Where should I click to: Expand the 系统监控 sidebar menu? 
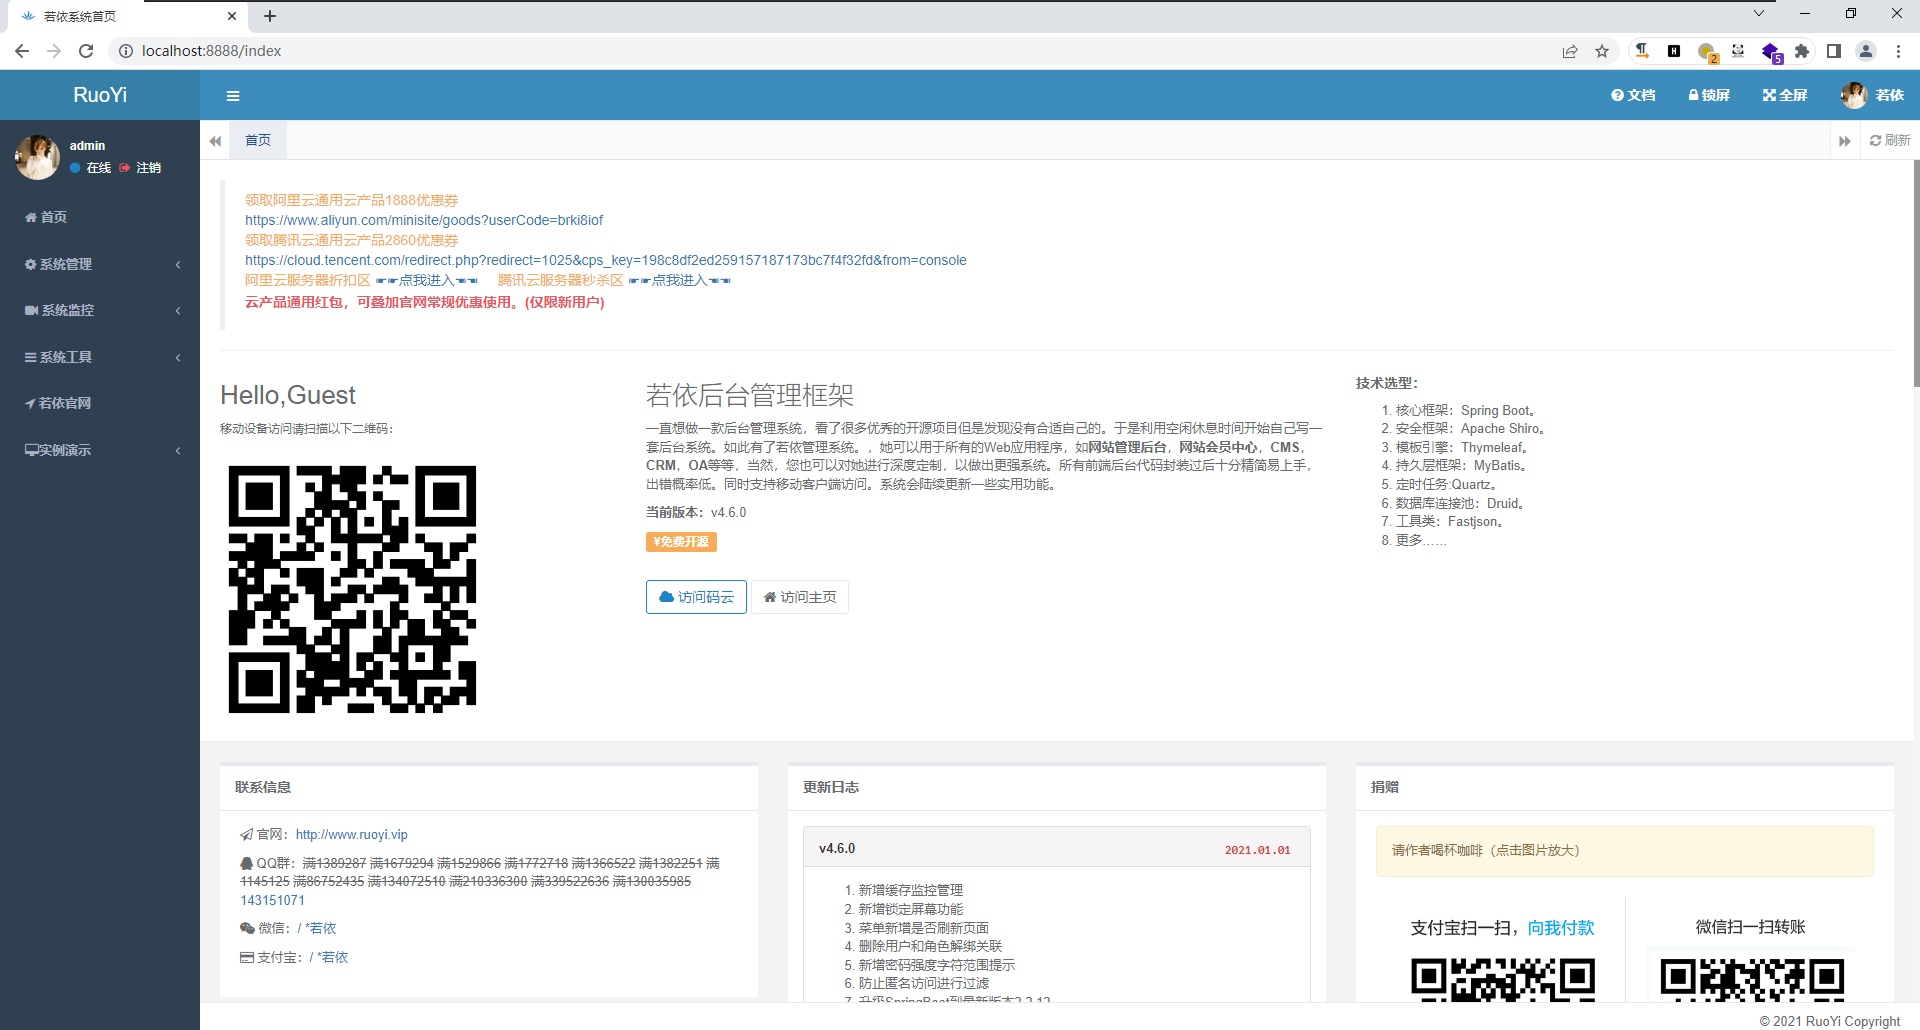point(100,310)
